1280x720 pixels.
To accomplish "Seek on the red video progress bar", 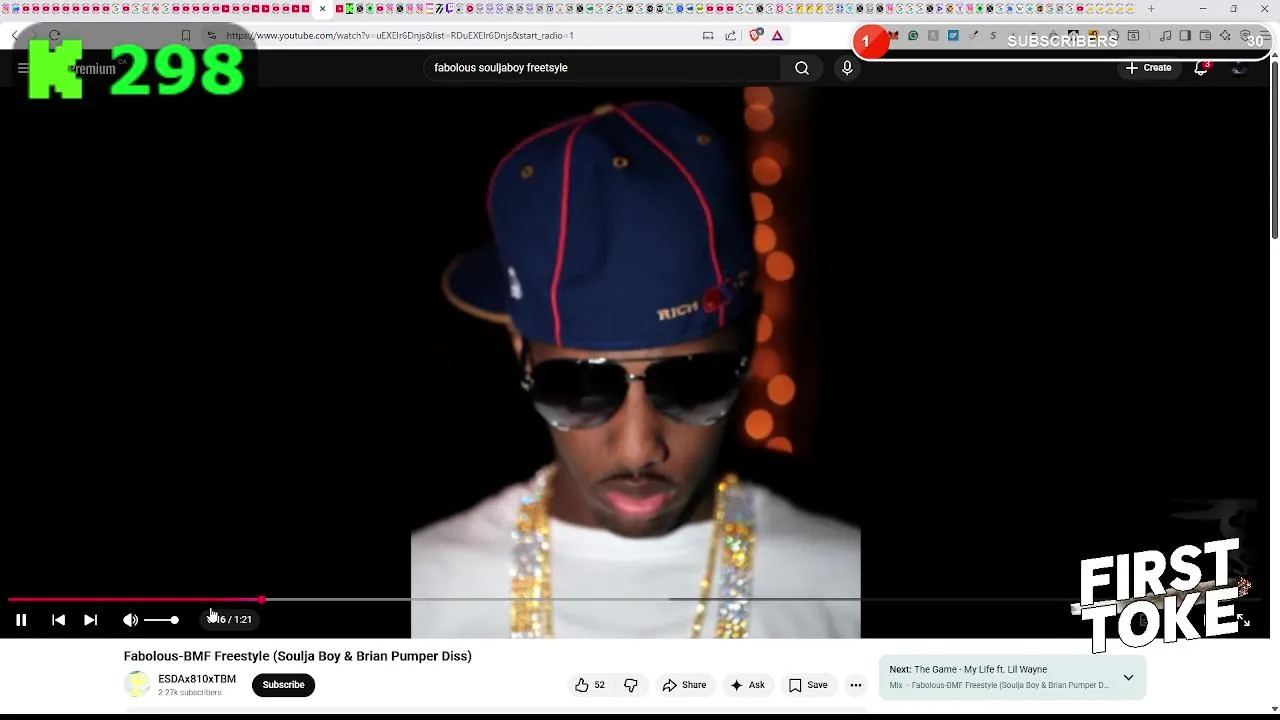I will pyautogui.click(x=135, y=600).
